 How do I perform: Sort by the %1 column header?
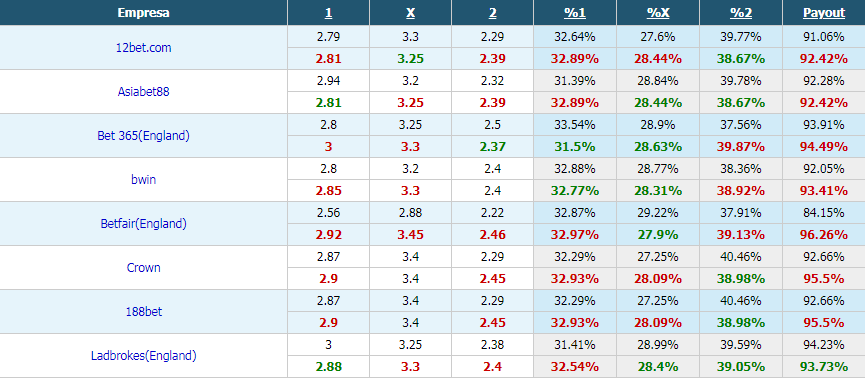point(574,13)
